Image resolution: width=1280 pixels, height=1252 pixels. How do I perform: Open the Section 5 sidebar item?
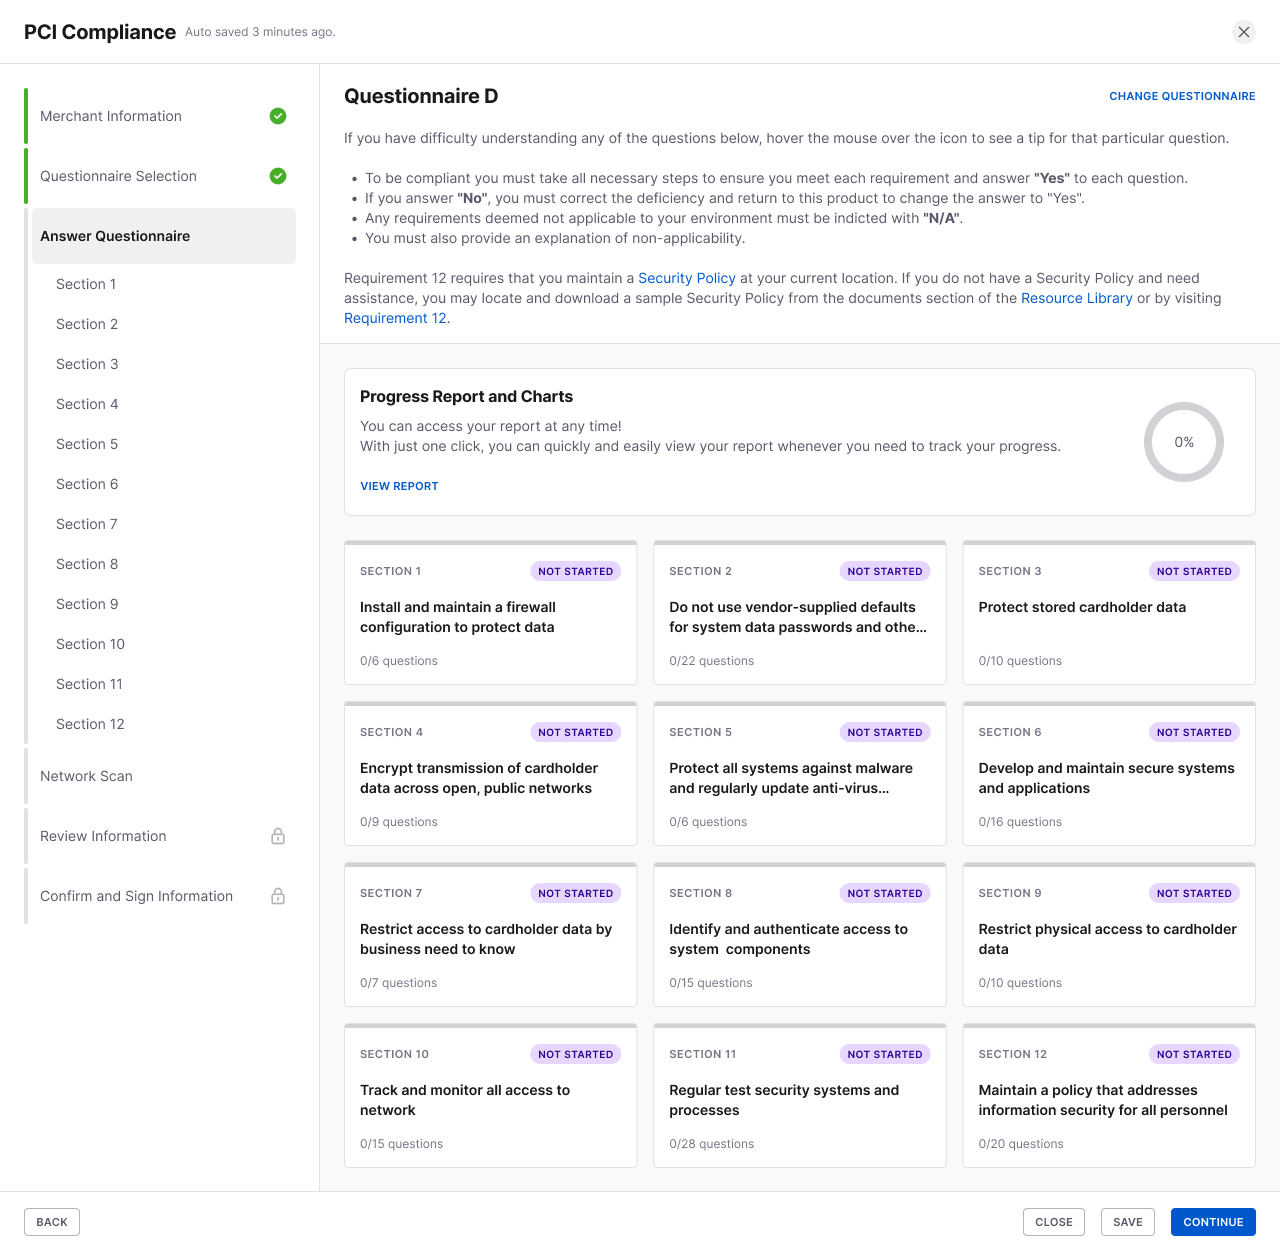(x=87, y=444)
